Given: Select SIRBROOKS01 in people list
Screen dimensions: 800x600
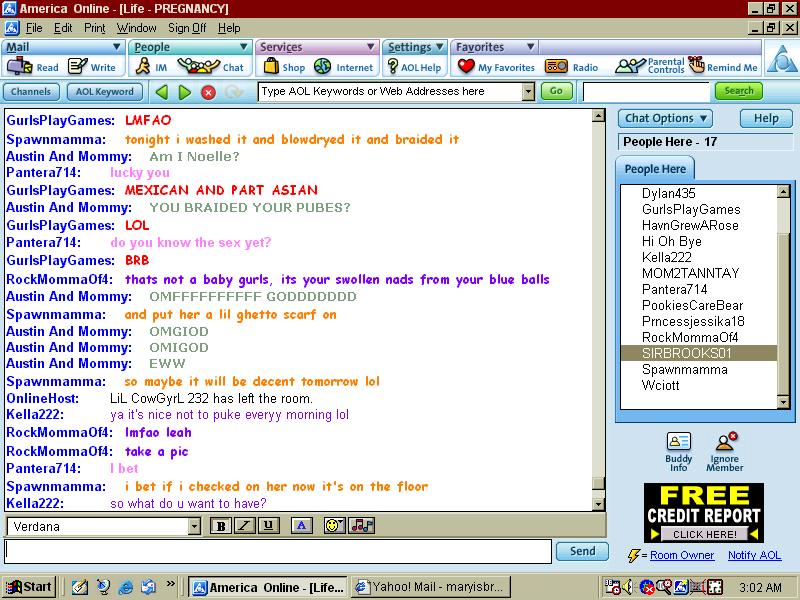Looking at the screenshot, I should pos(698,353).
